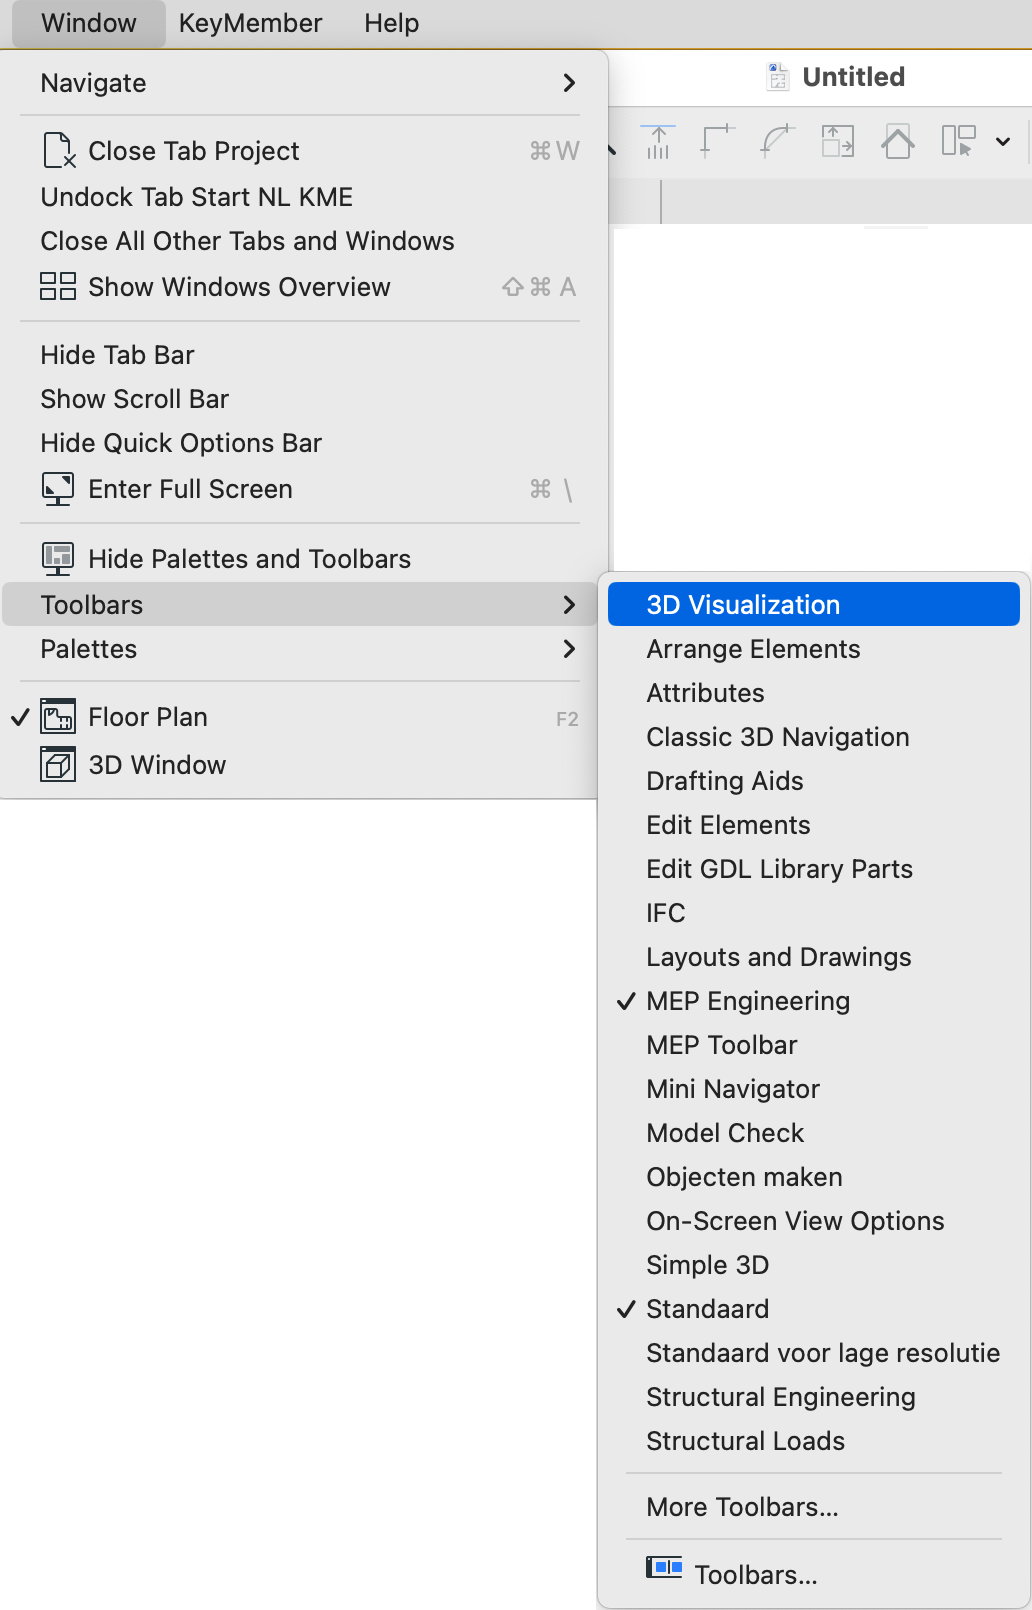Click the Fillet/Chamfer corner toolbar icon

coord(717,142)
